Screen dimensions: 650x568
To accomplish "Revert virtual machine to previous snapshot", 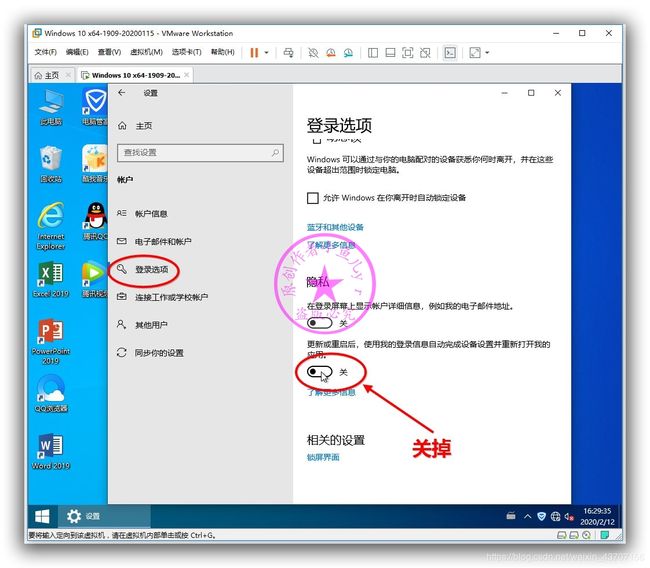I will pos(331,53).
